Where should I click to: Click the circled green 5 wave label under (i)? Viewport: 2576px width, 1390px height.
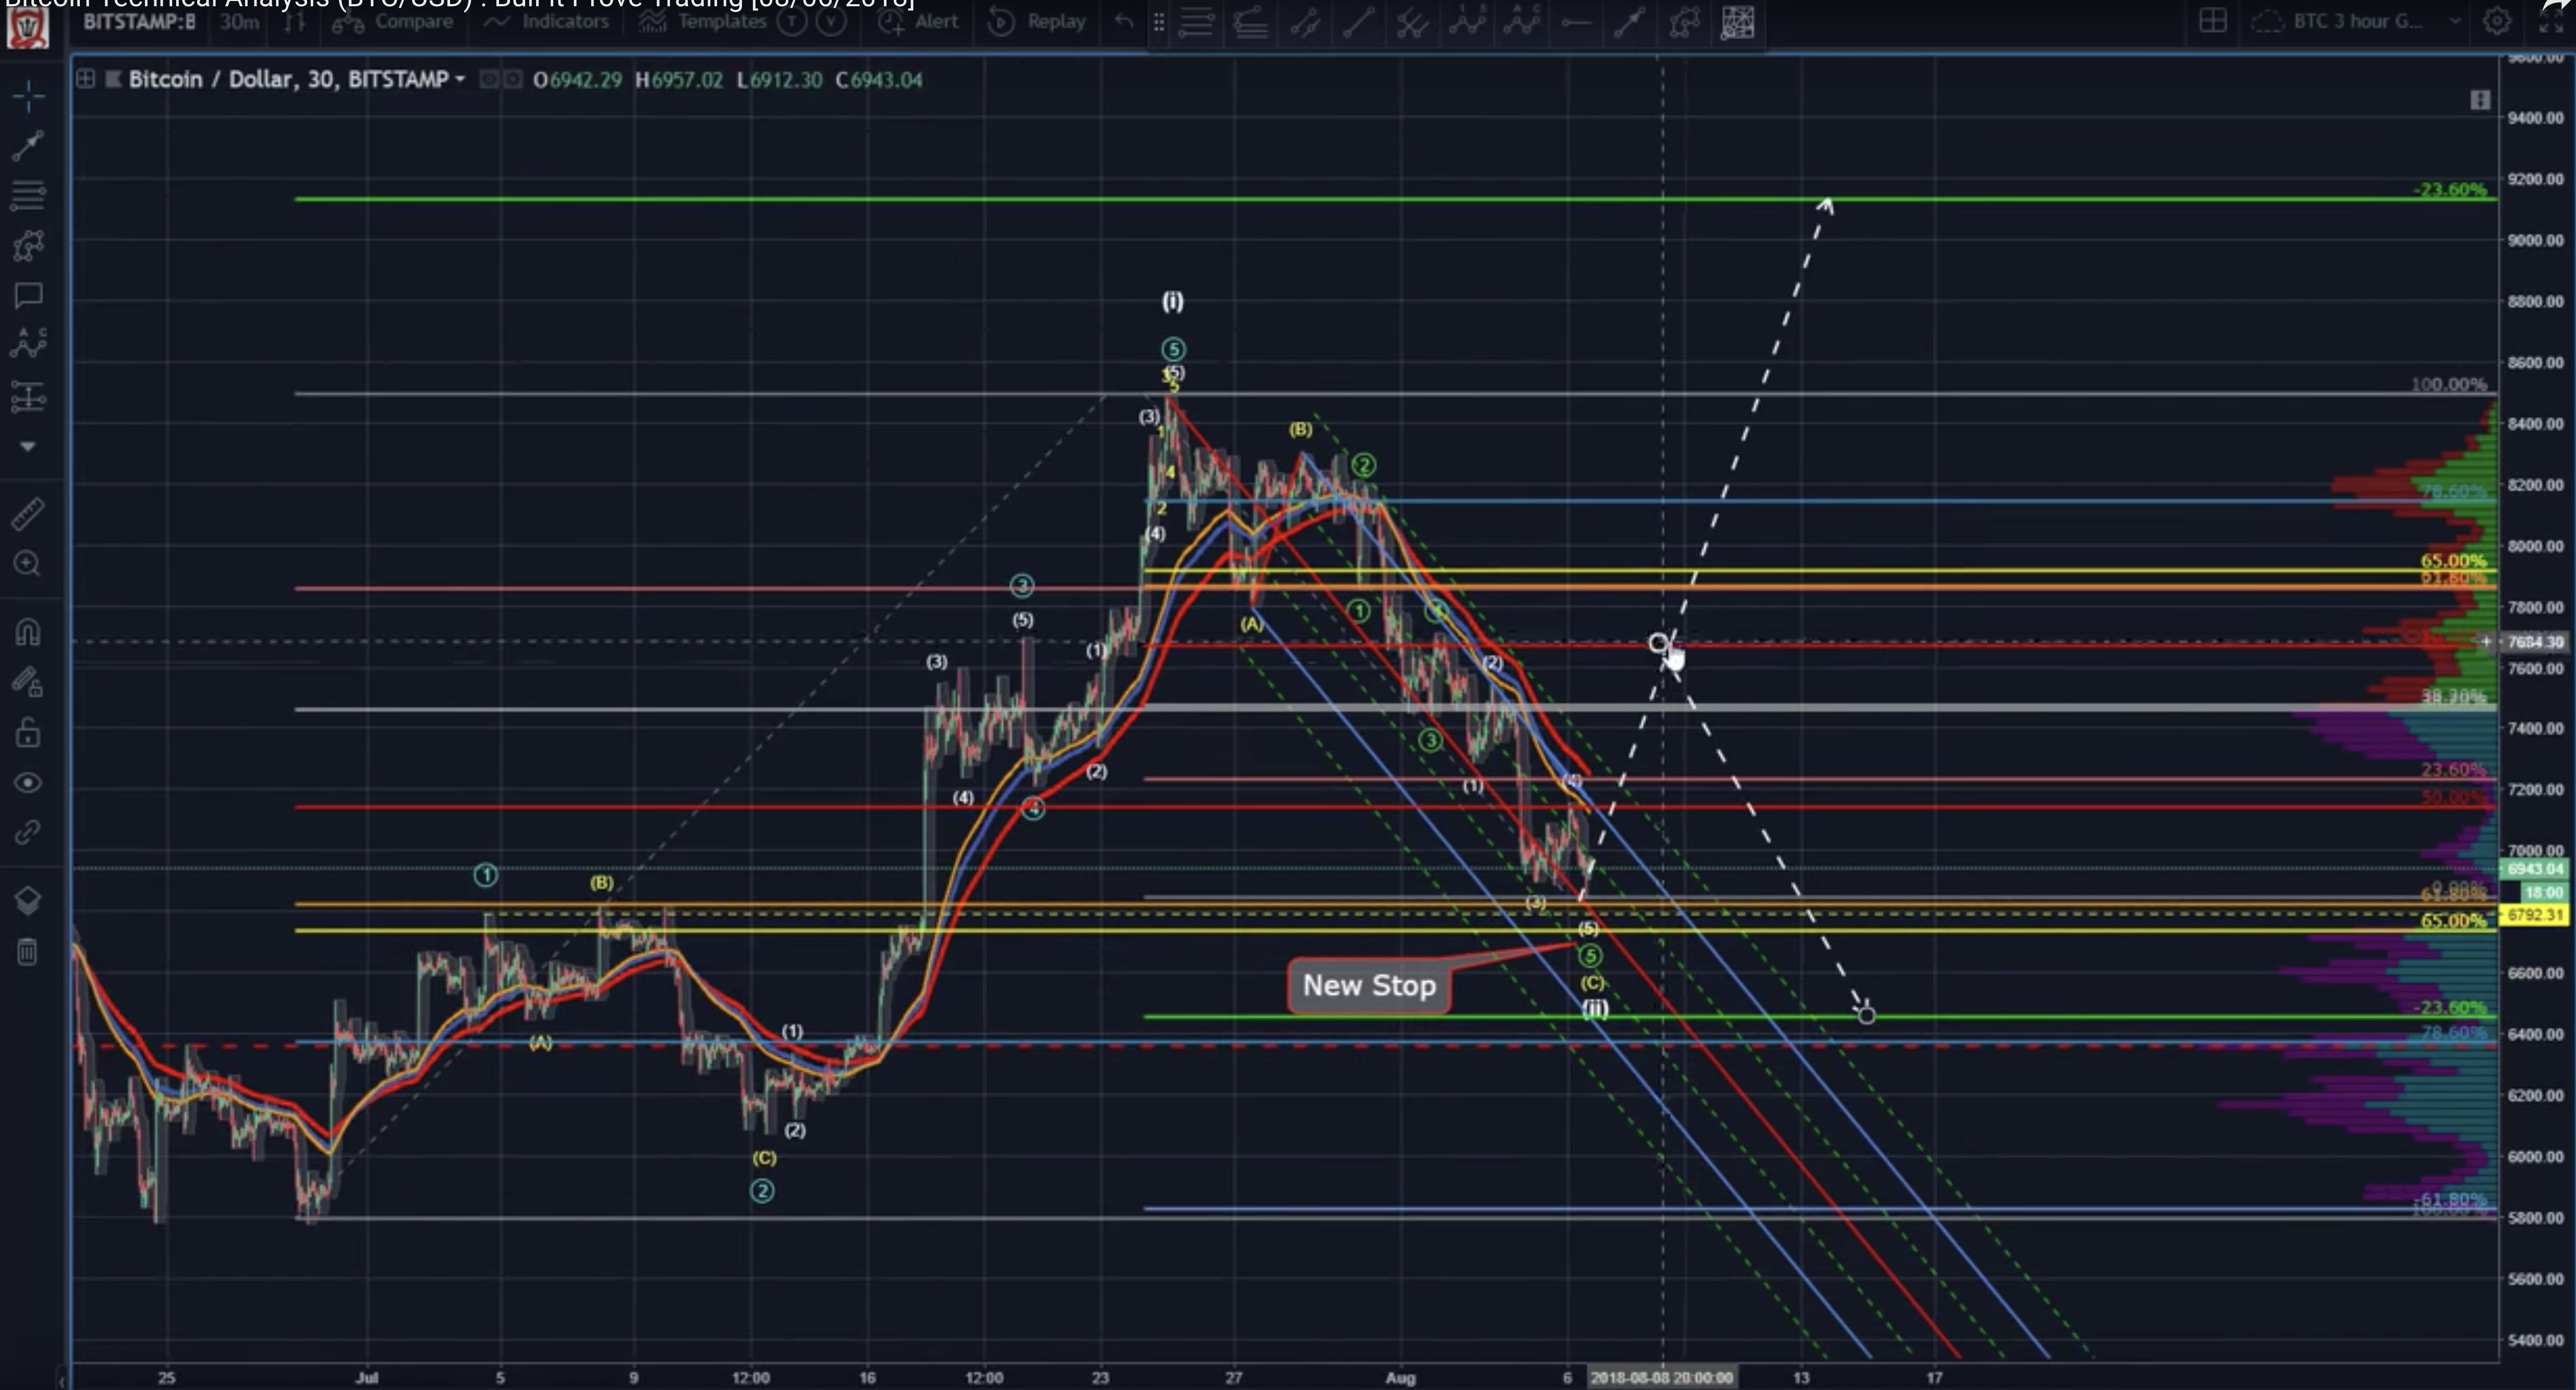tap(1173, 349)
